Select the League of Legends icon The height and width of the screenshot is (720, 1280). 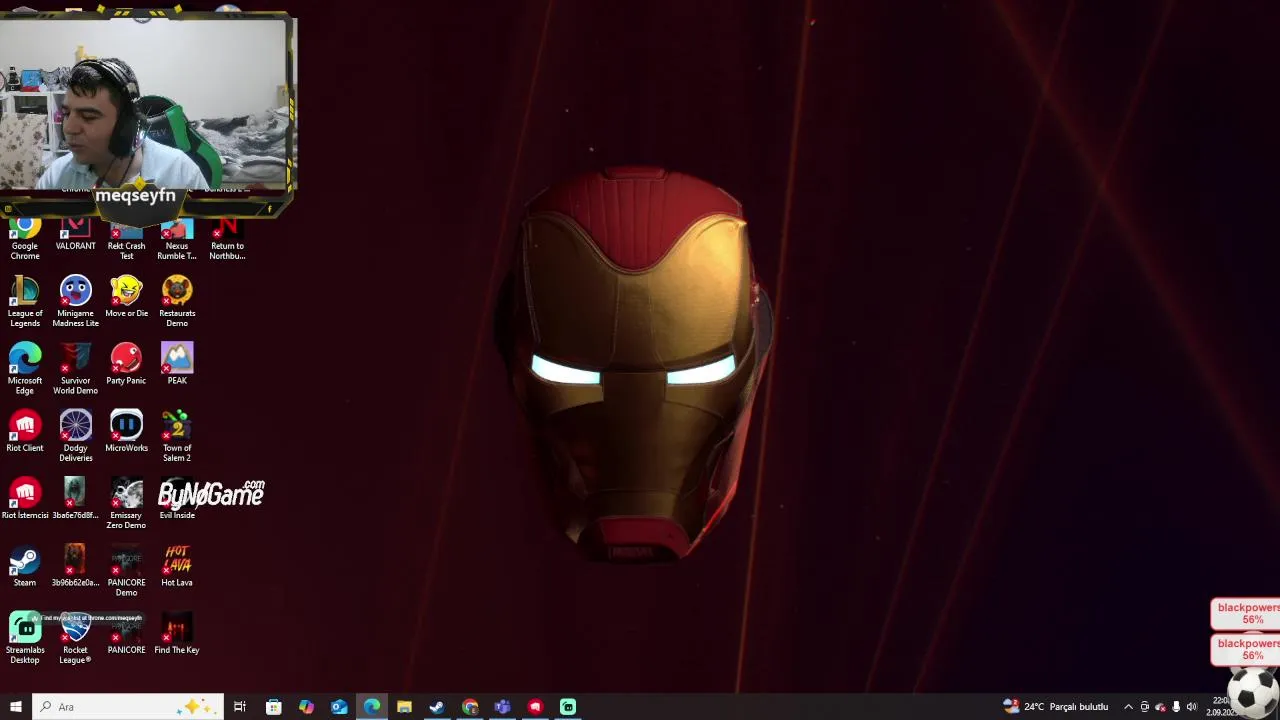pyautogui.click(x=25, y=301)
